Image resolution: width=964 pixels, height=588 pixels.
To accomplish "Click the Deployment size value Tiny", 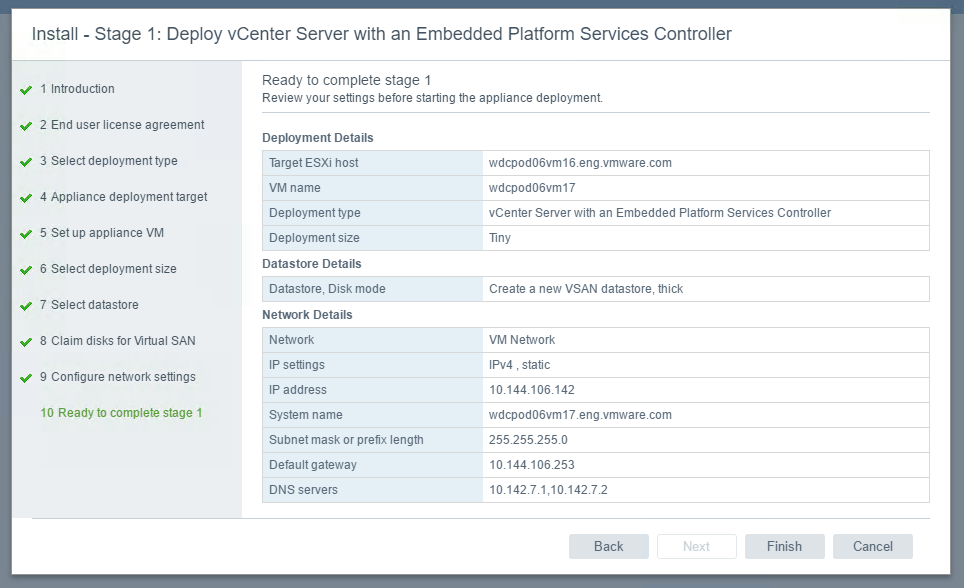I will pyautogui.click(x=500, y=238).
